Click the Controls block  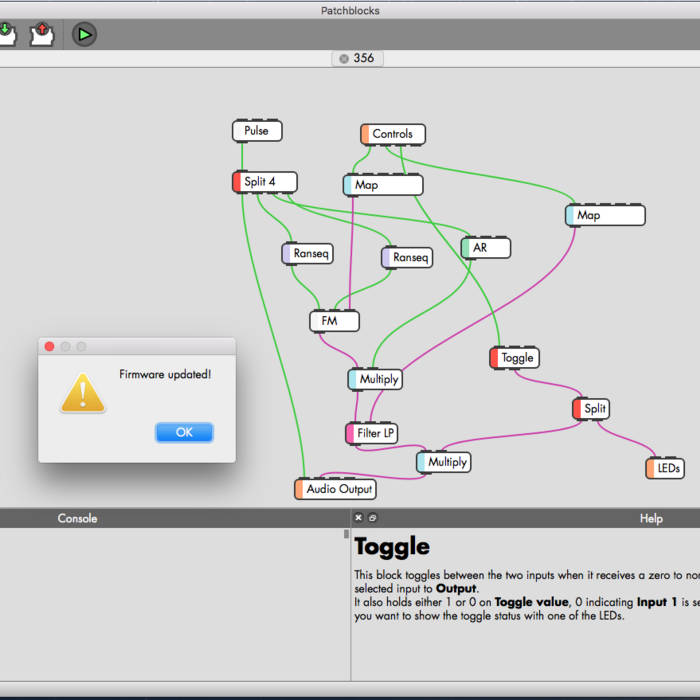pos(392,134)
